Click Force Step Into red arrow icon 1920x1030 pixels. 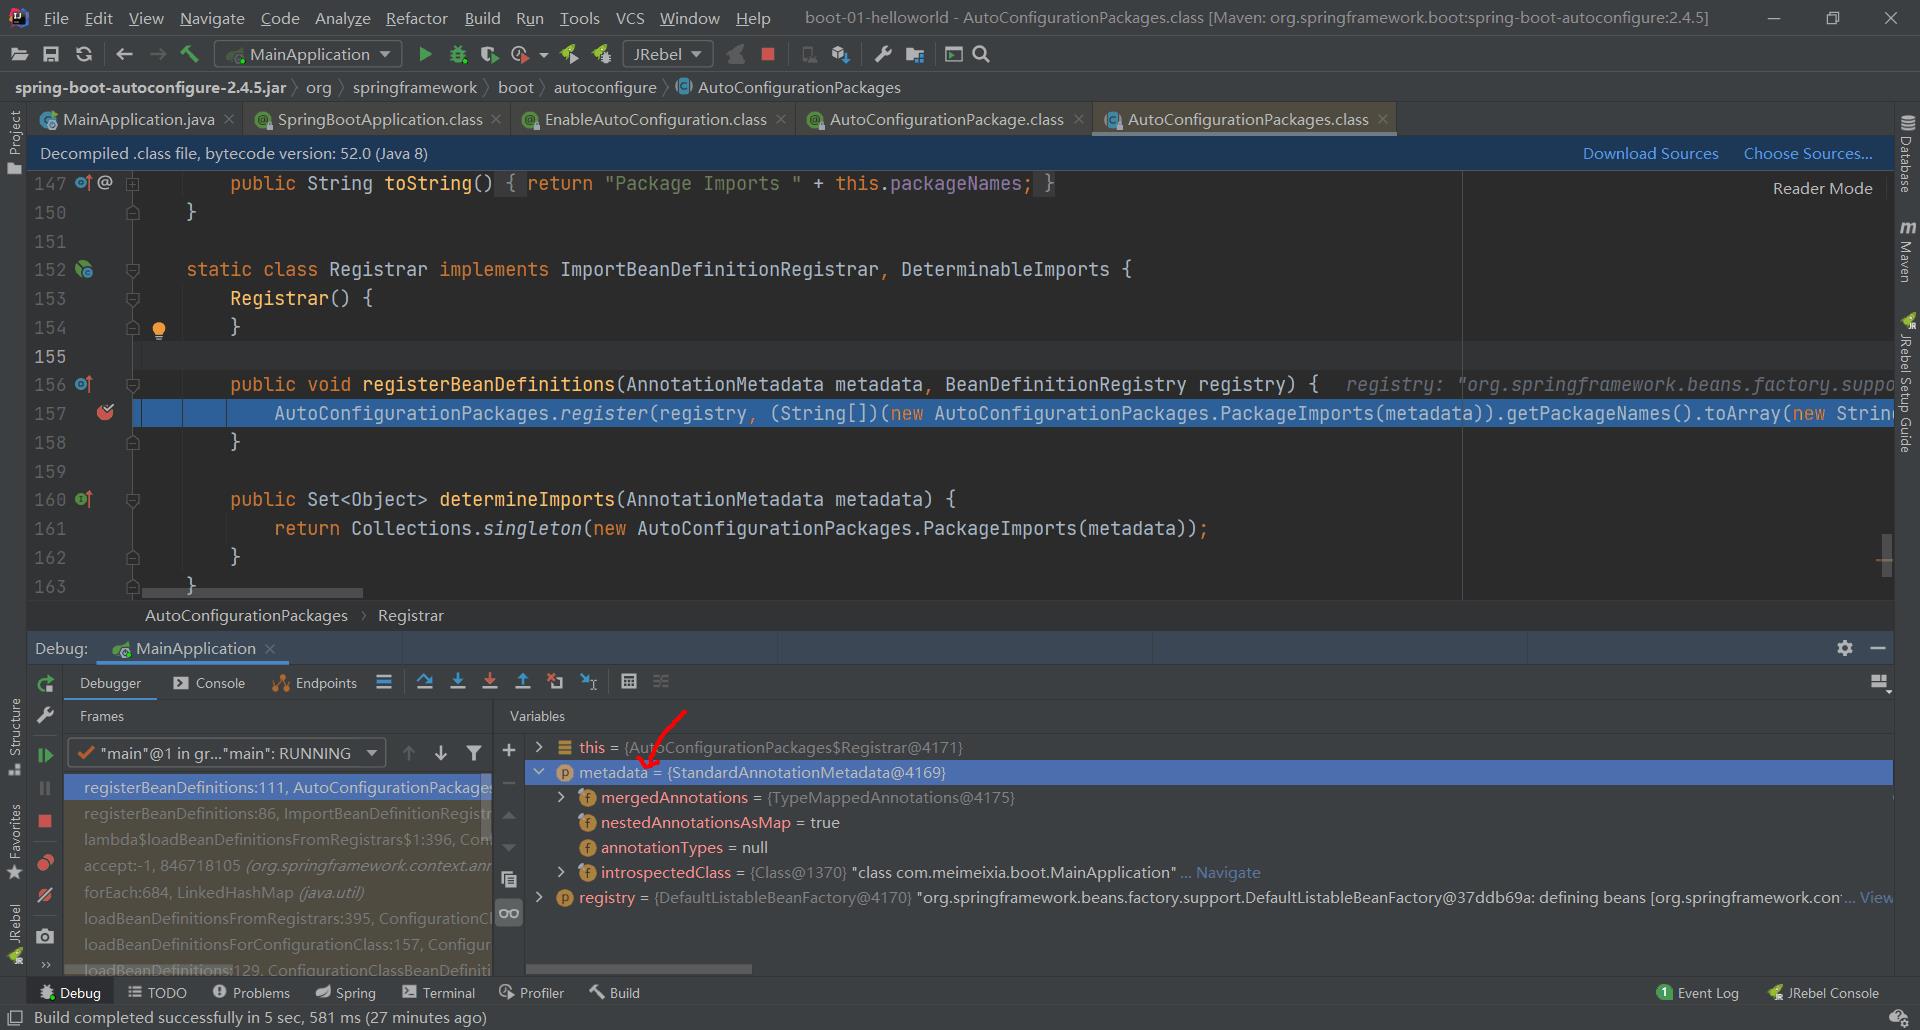[490, 682]
